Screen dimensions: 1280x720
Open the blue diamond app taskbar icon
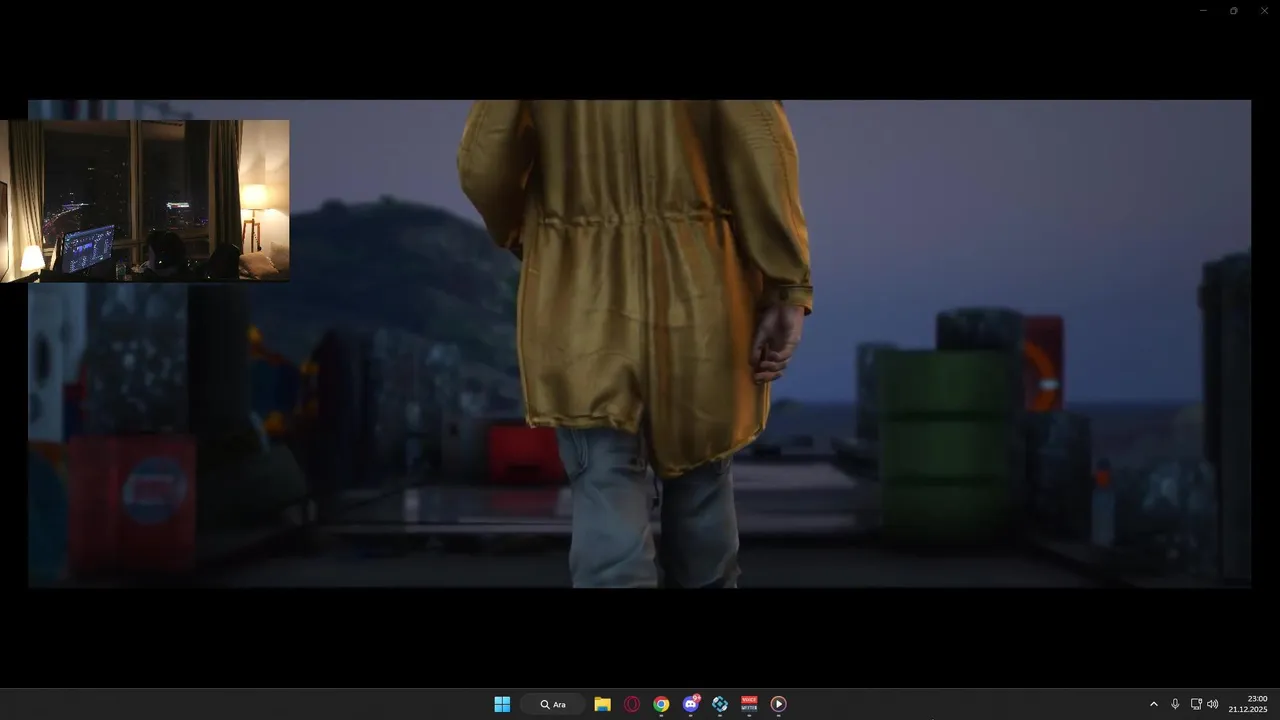click(720, 704)
